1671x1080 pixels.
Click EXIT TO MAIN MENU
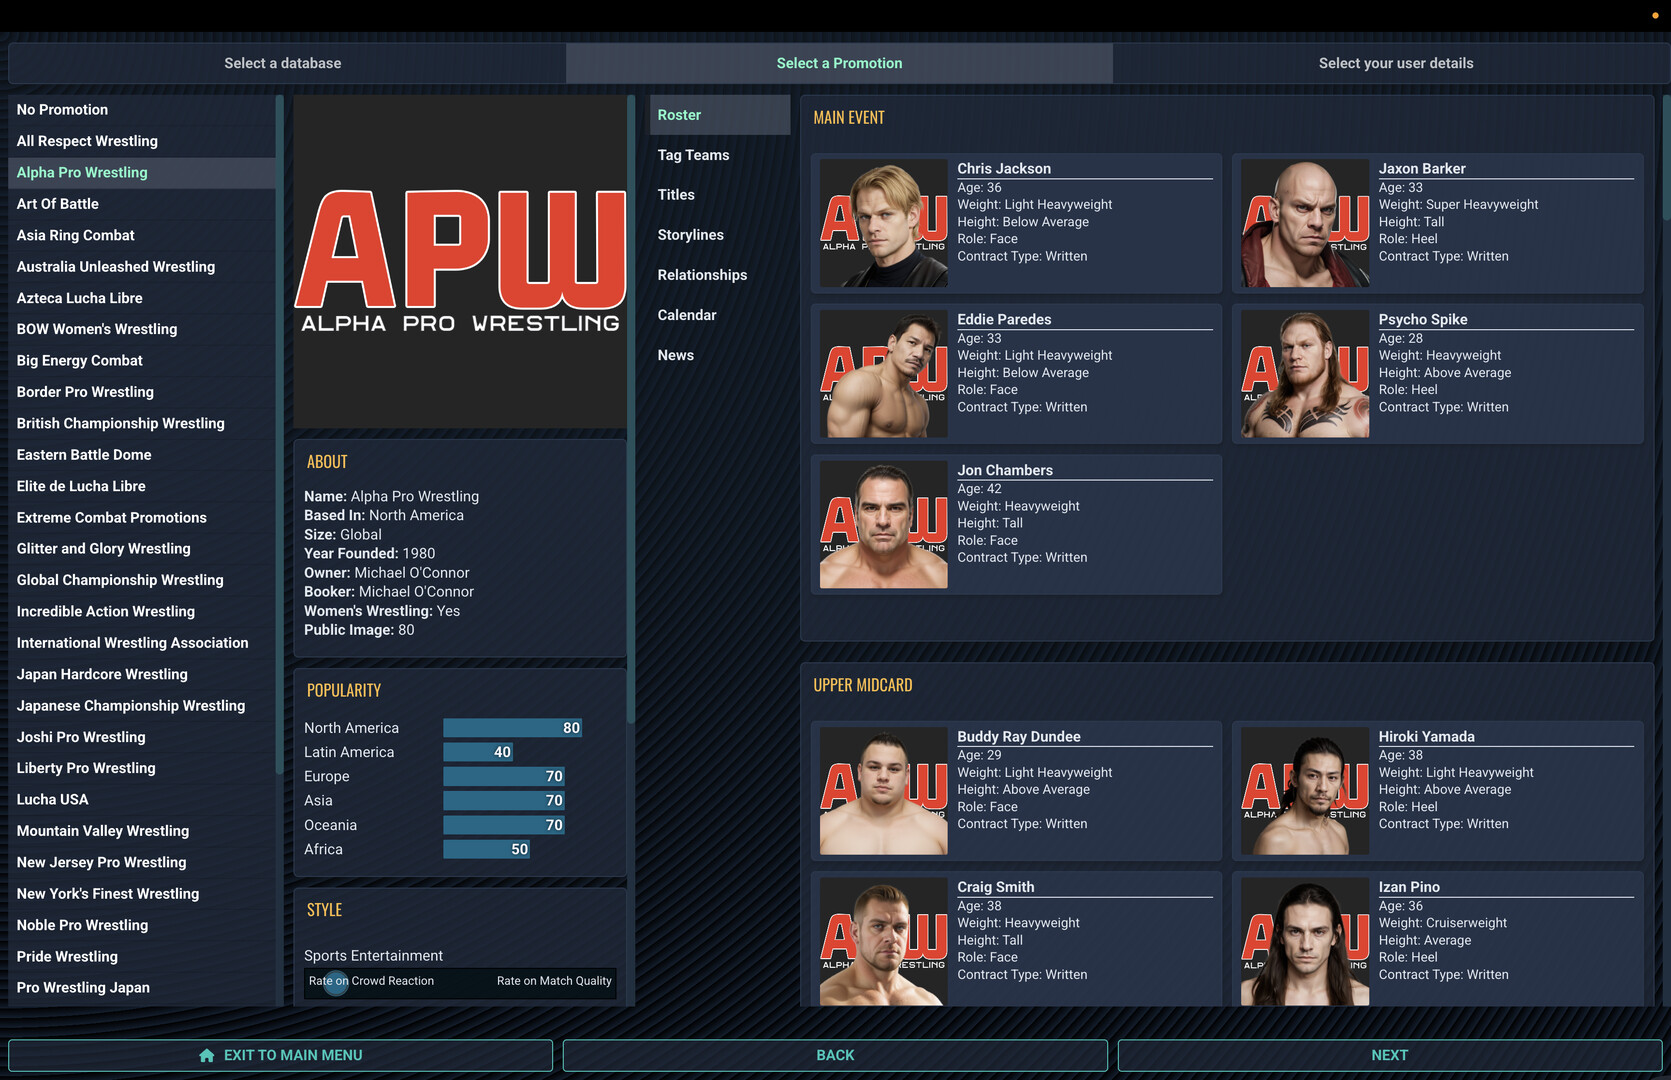point(280,1055)
